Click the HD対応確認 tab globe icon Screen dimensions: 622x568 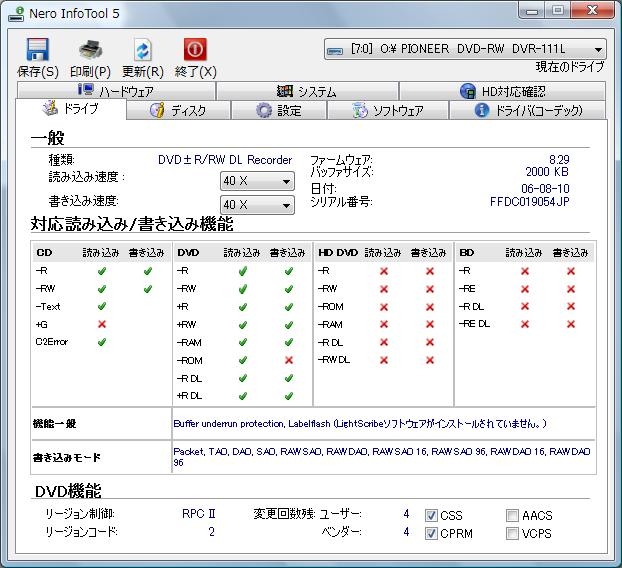pos(468,91)
